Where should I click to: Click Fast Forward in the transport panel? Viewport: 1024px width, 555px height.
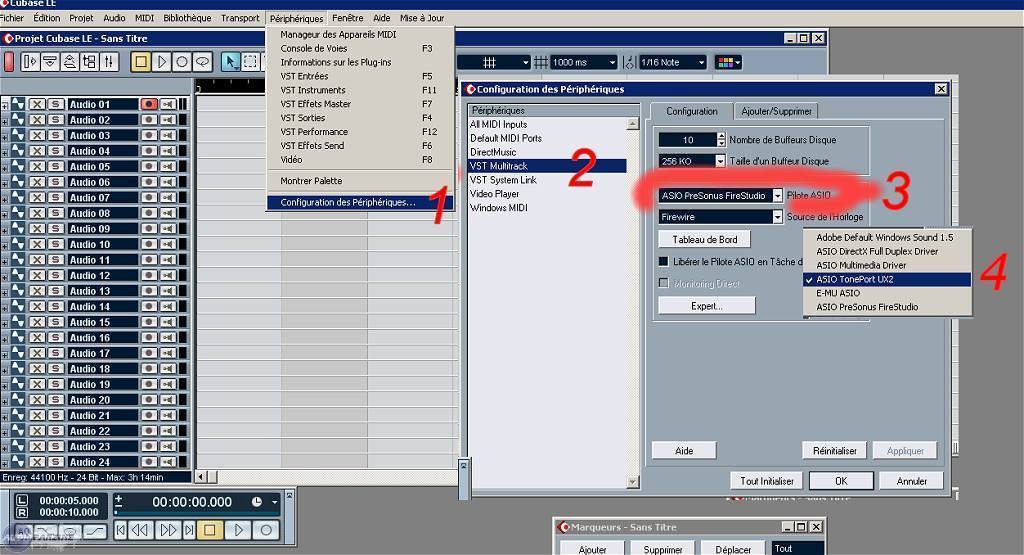168,530
